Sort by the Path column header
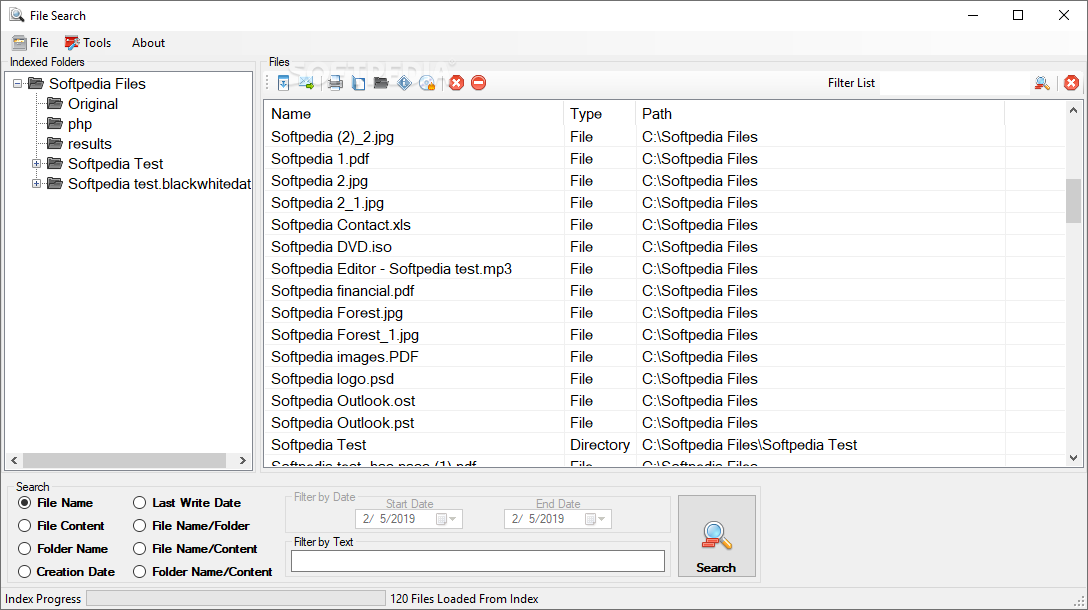Image resolution: width=1088 pixels, height=610 pixels. [819, 114]
